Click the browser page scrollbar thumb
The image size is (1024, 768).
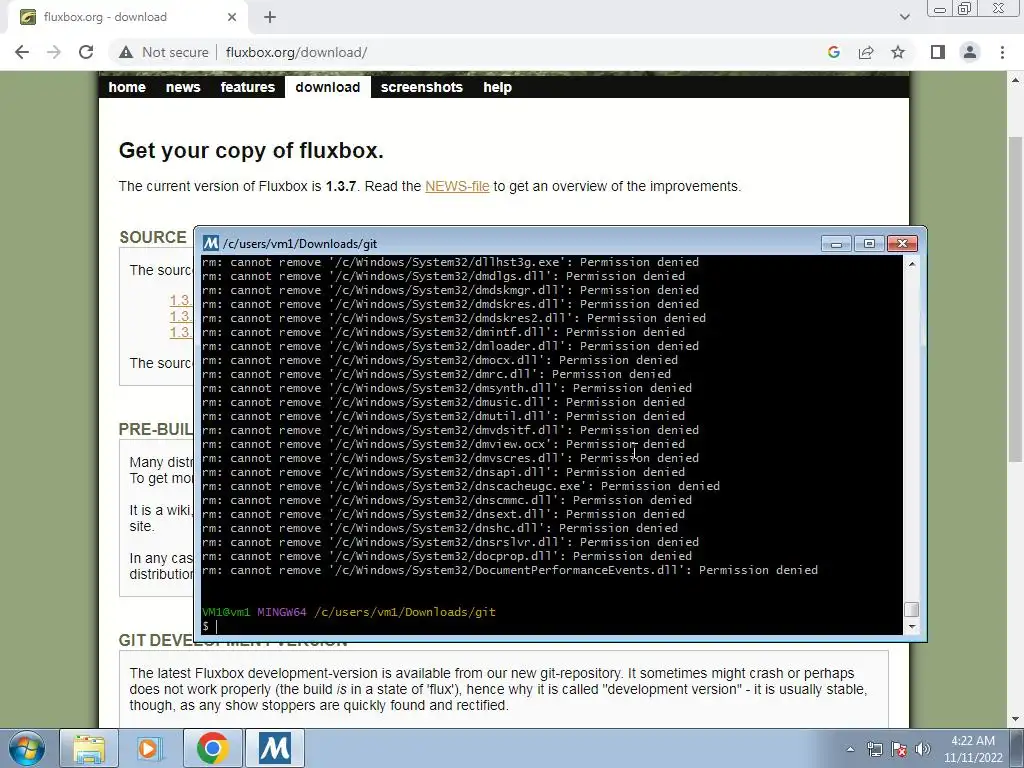(1016, 299)
